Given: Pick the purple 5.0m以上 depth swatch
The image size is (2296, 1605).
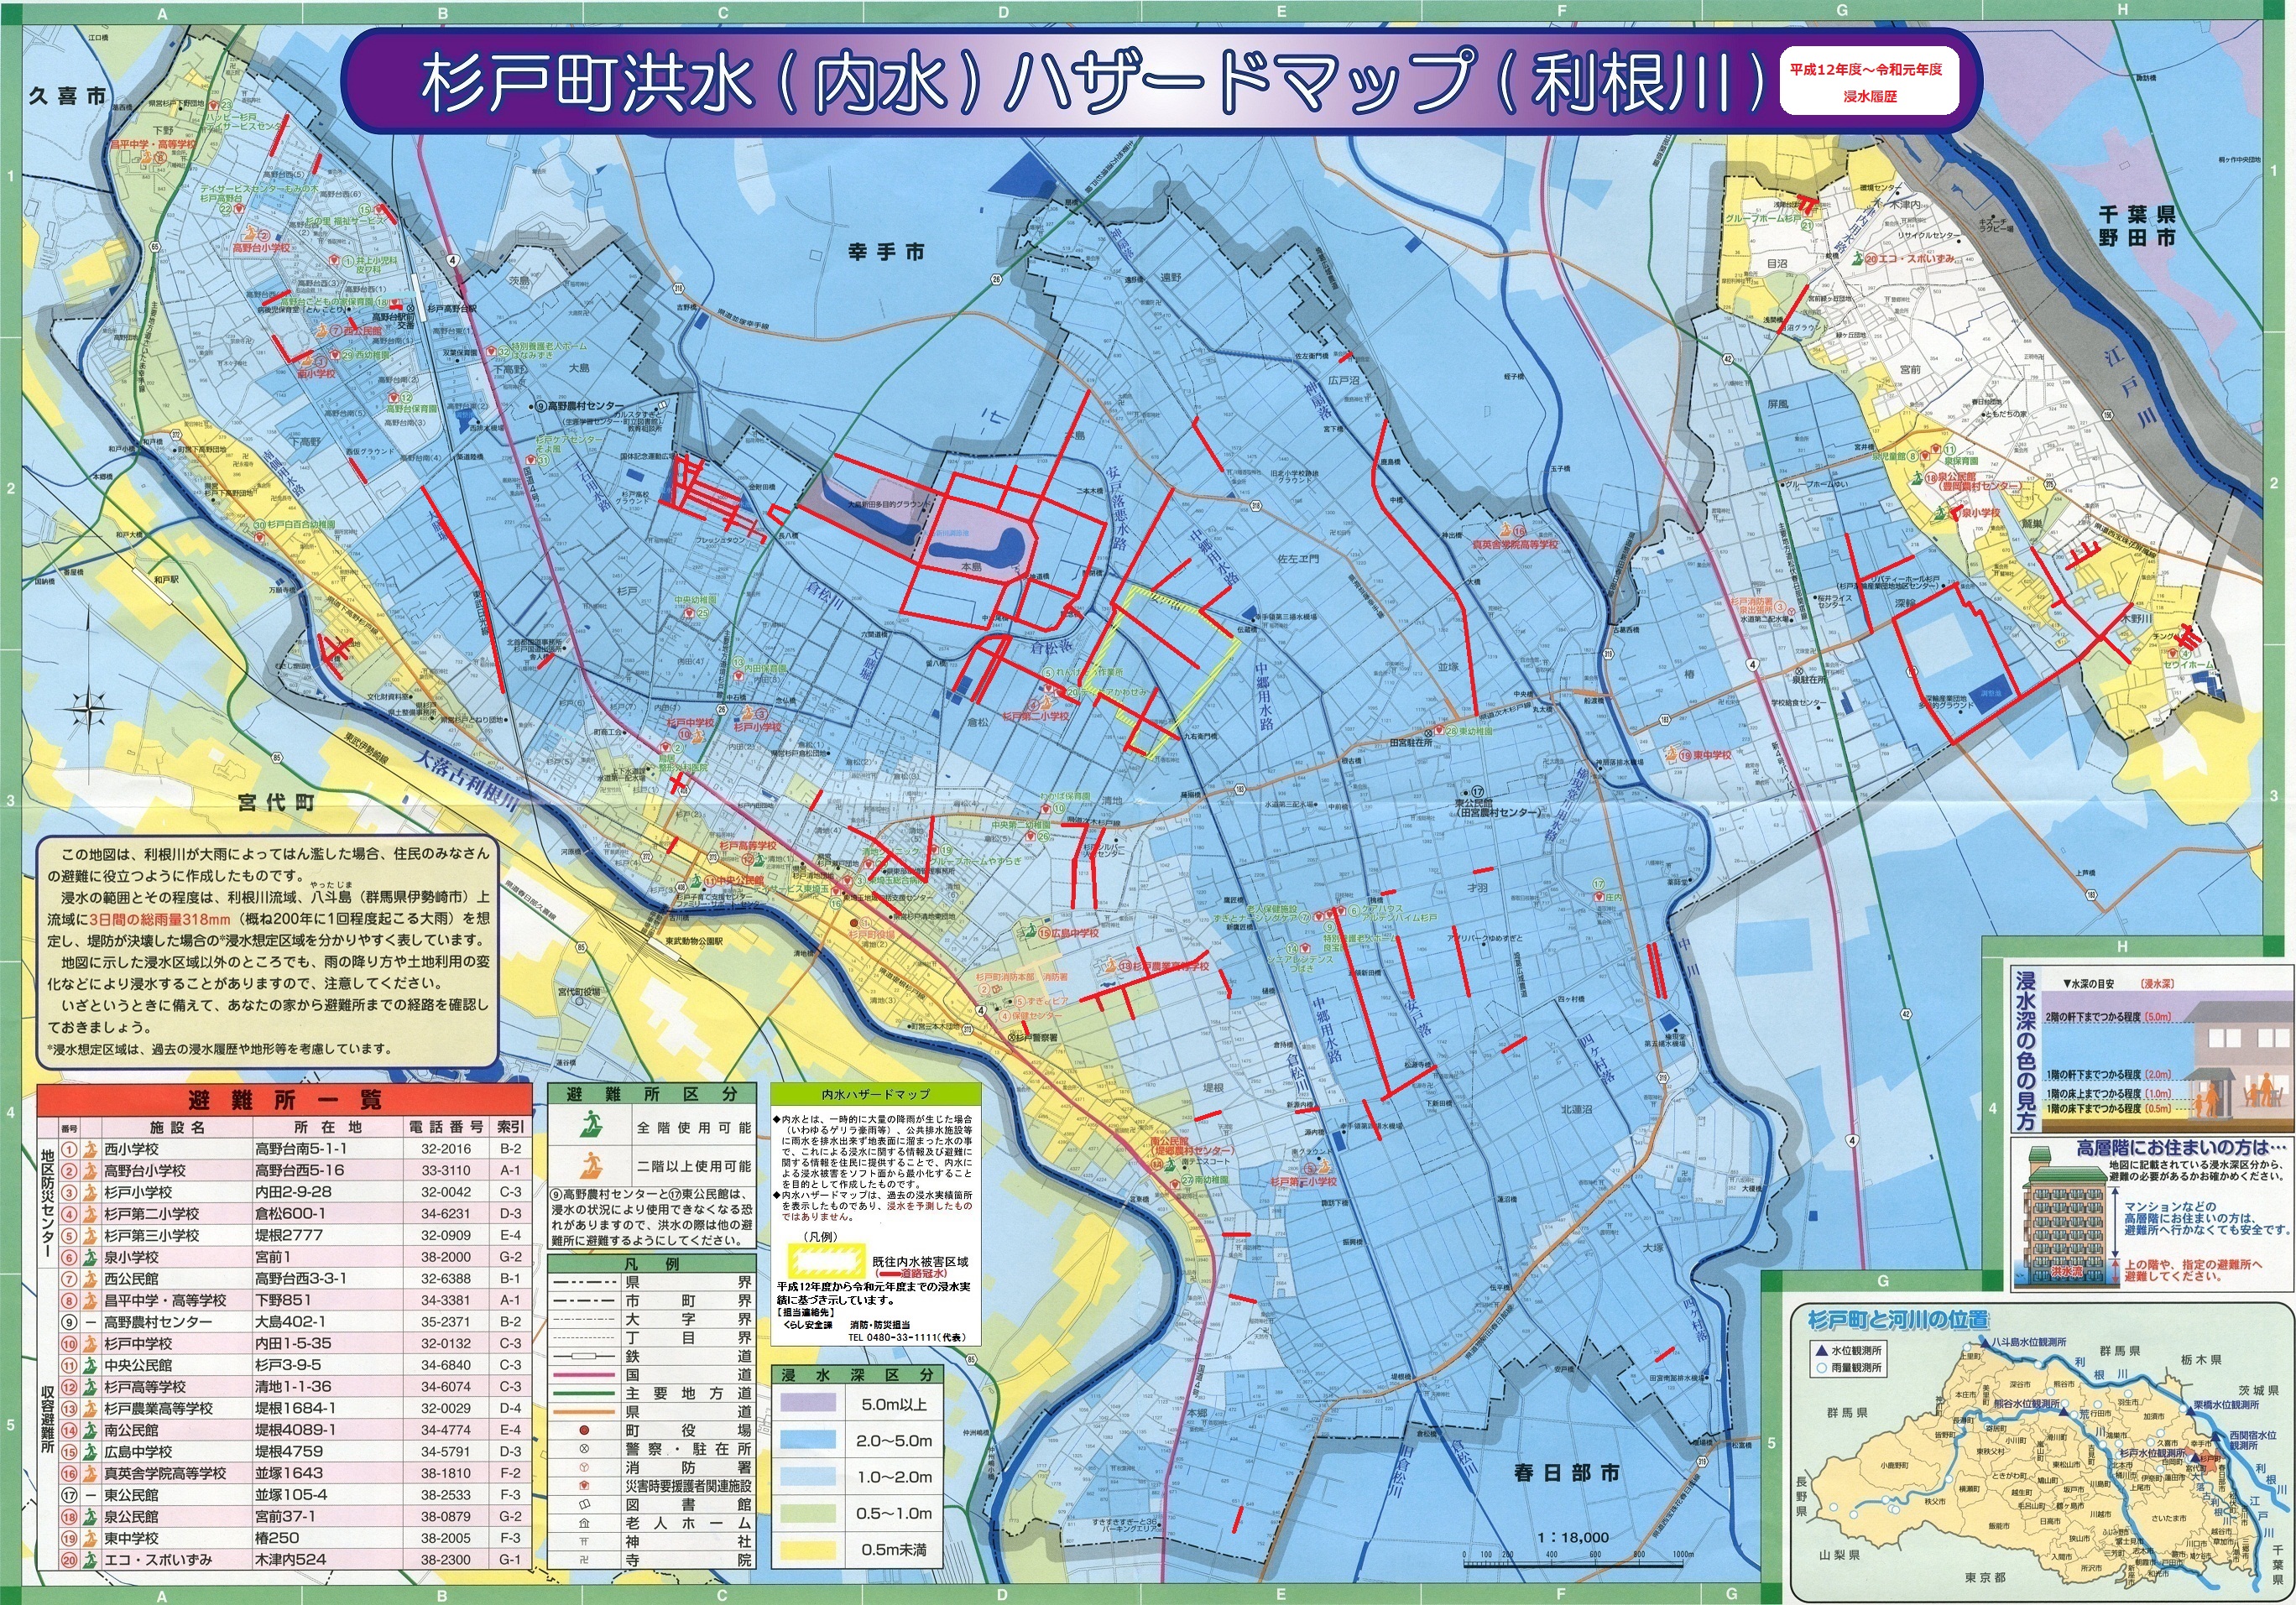Looking at the screenshot, I should click(x=808, y=1403).
